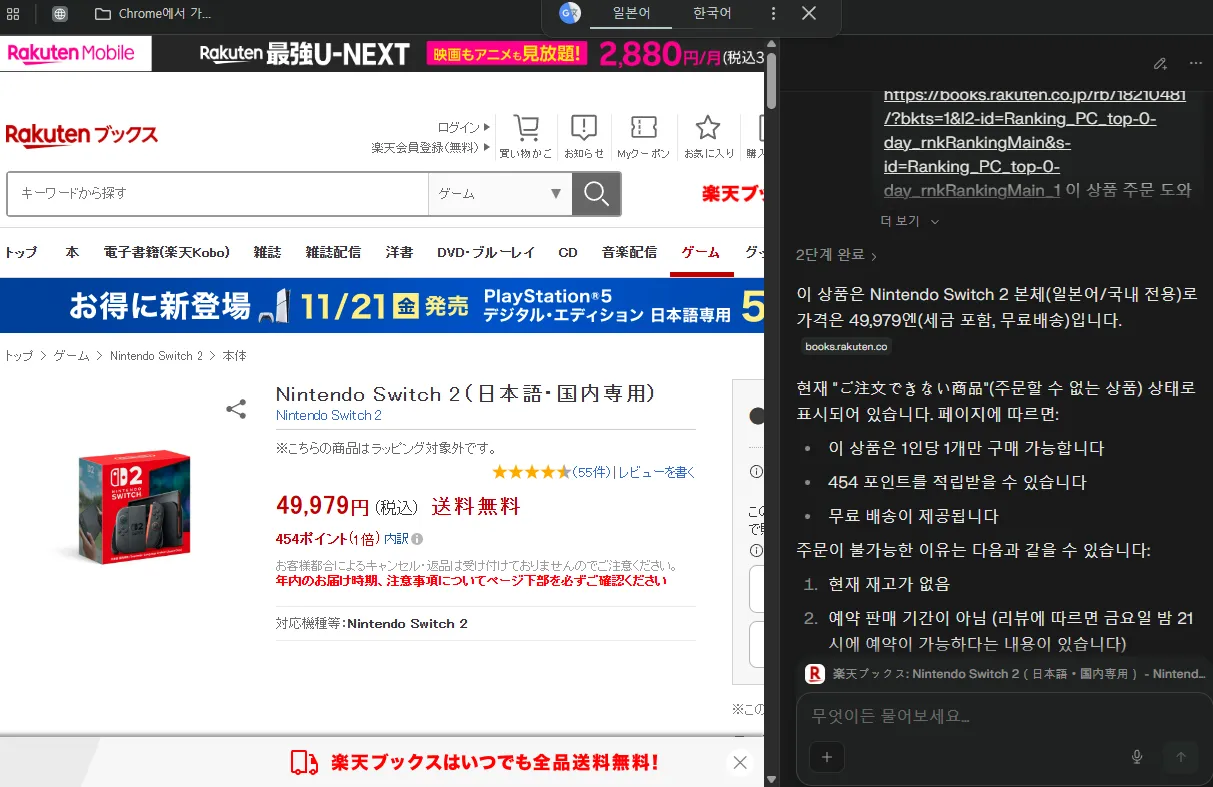The height and width of the screenshot is (787, 1213).
Task: Click the PlayStation 5 promotional banner
Action: (382, 305)
